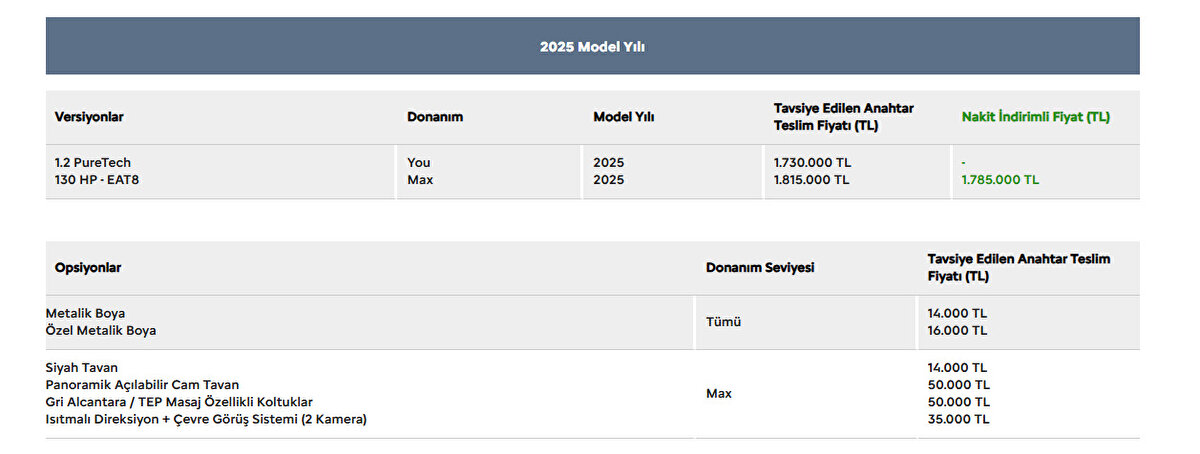Click the green Nakit İndirimli Fiyat header
Viewport: 1200px width, 454px height.
tap(1035, 117)
